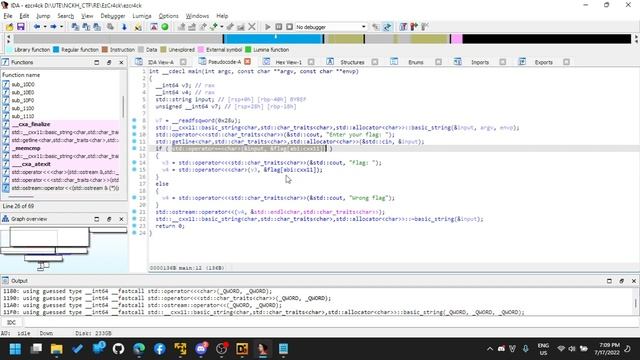Pause the process from the toolbar
Image resolution: width=640 pixels, height=360 pixels.
[x=278, y=27]
